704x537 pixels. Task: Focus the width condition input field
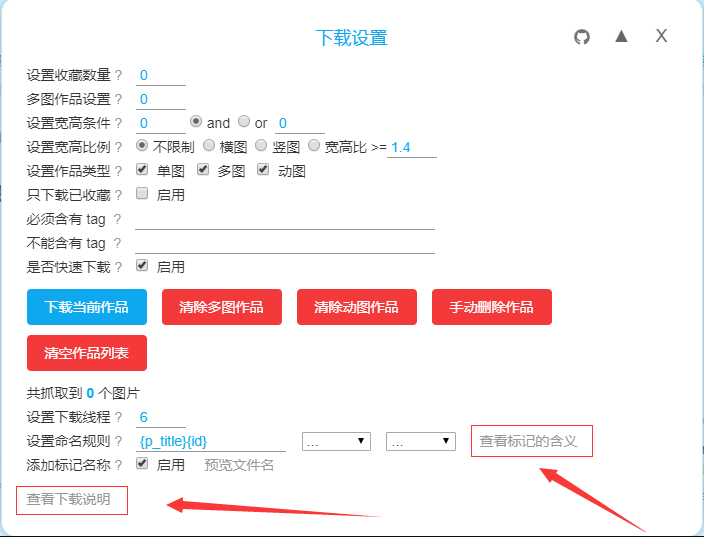point(161,123)
